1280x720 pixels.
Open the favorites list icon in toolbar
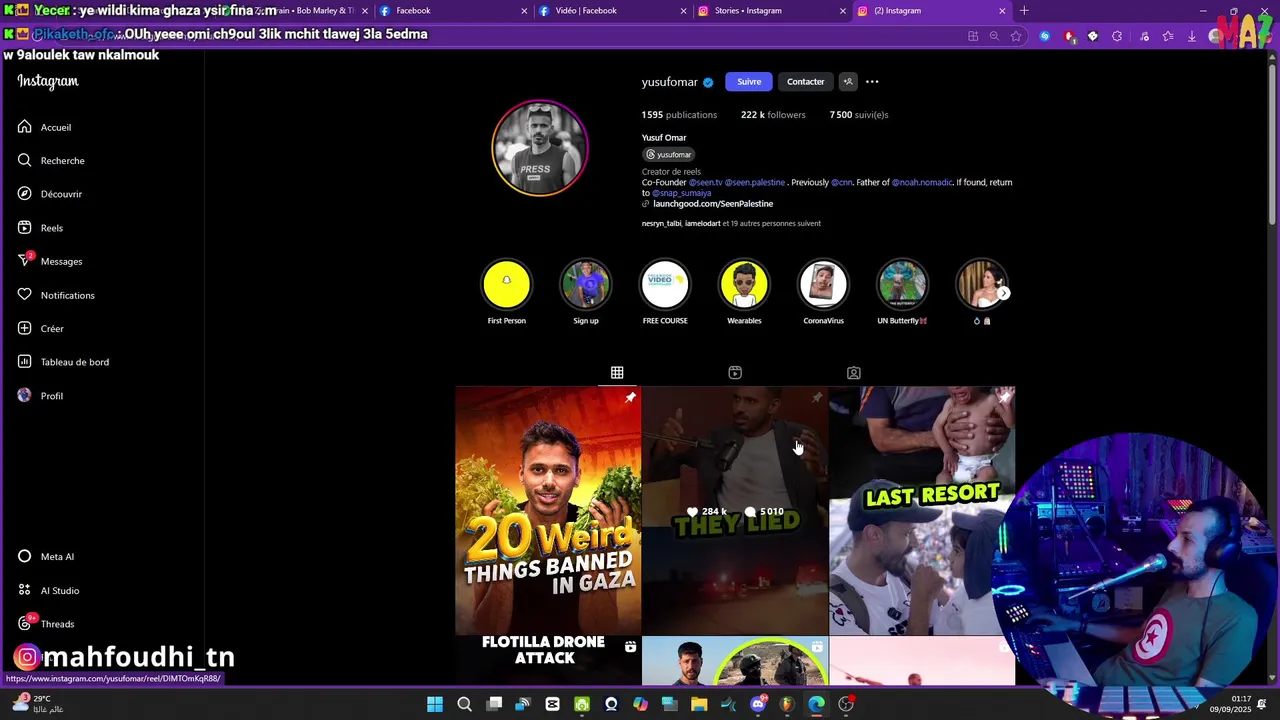click(1167, 36)
